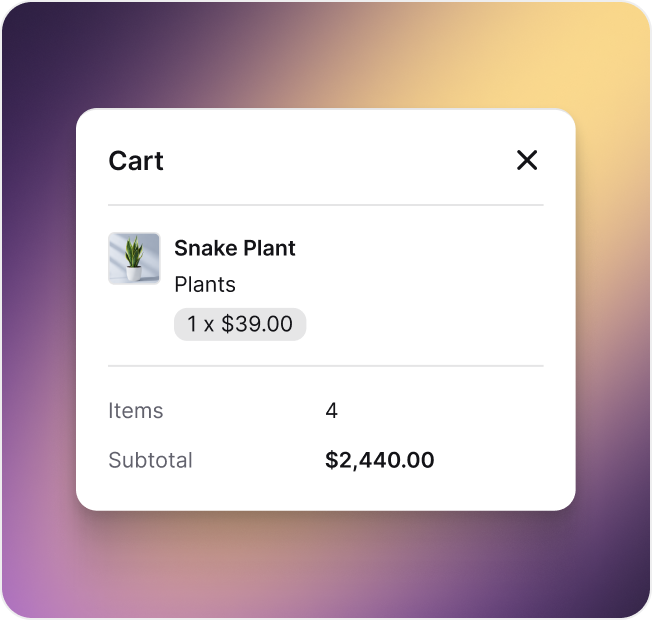This screenshot has width=652, height=620.
Task: Click the word Plant in the product title
Action: coord(269,248)
